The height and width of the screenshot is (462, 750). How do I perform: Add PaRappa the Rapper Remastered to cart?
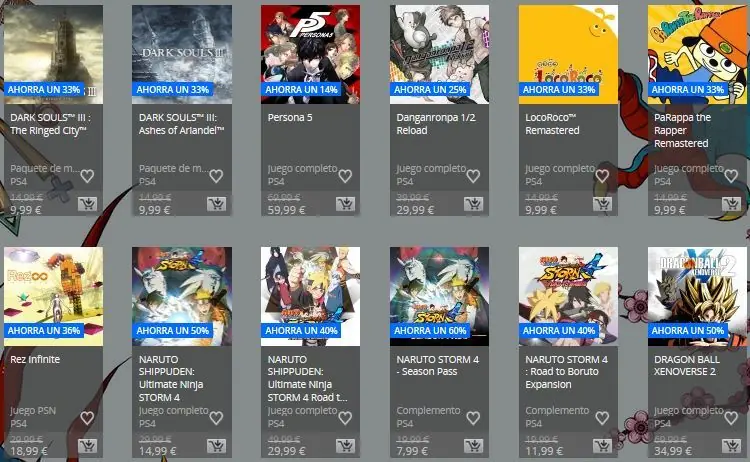coord(731,204)
